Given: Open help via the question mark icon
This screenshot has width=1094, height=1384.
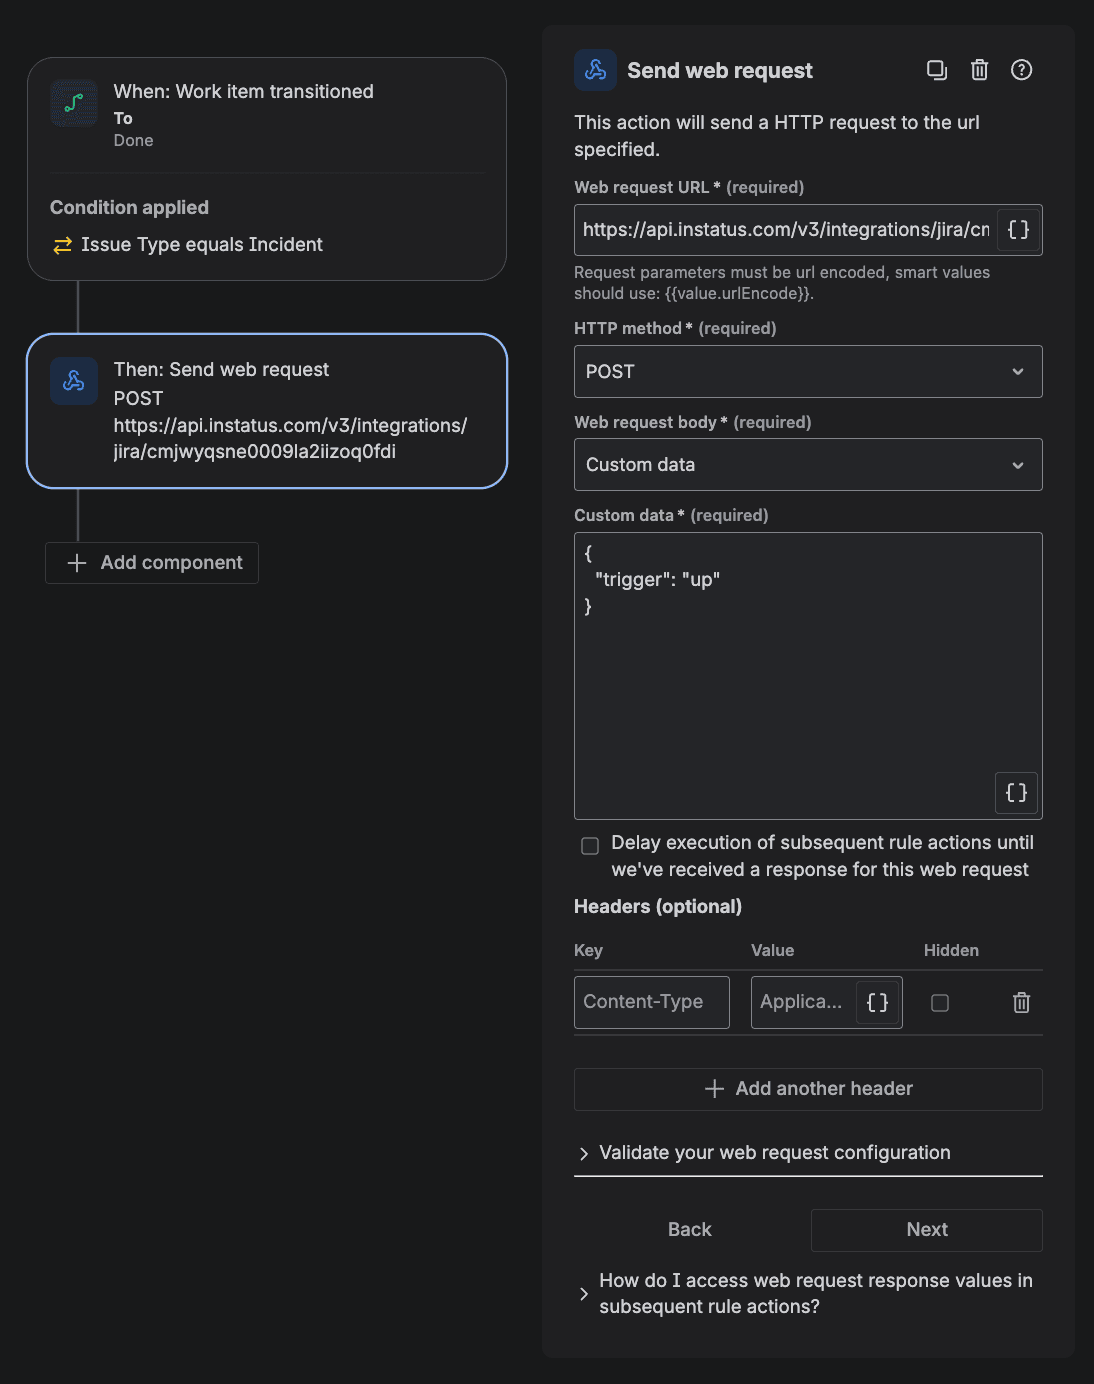Looking at the screenshot, I should 1021,70.
